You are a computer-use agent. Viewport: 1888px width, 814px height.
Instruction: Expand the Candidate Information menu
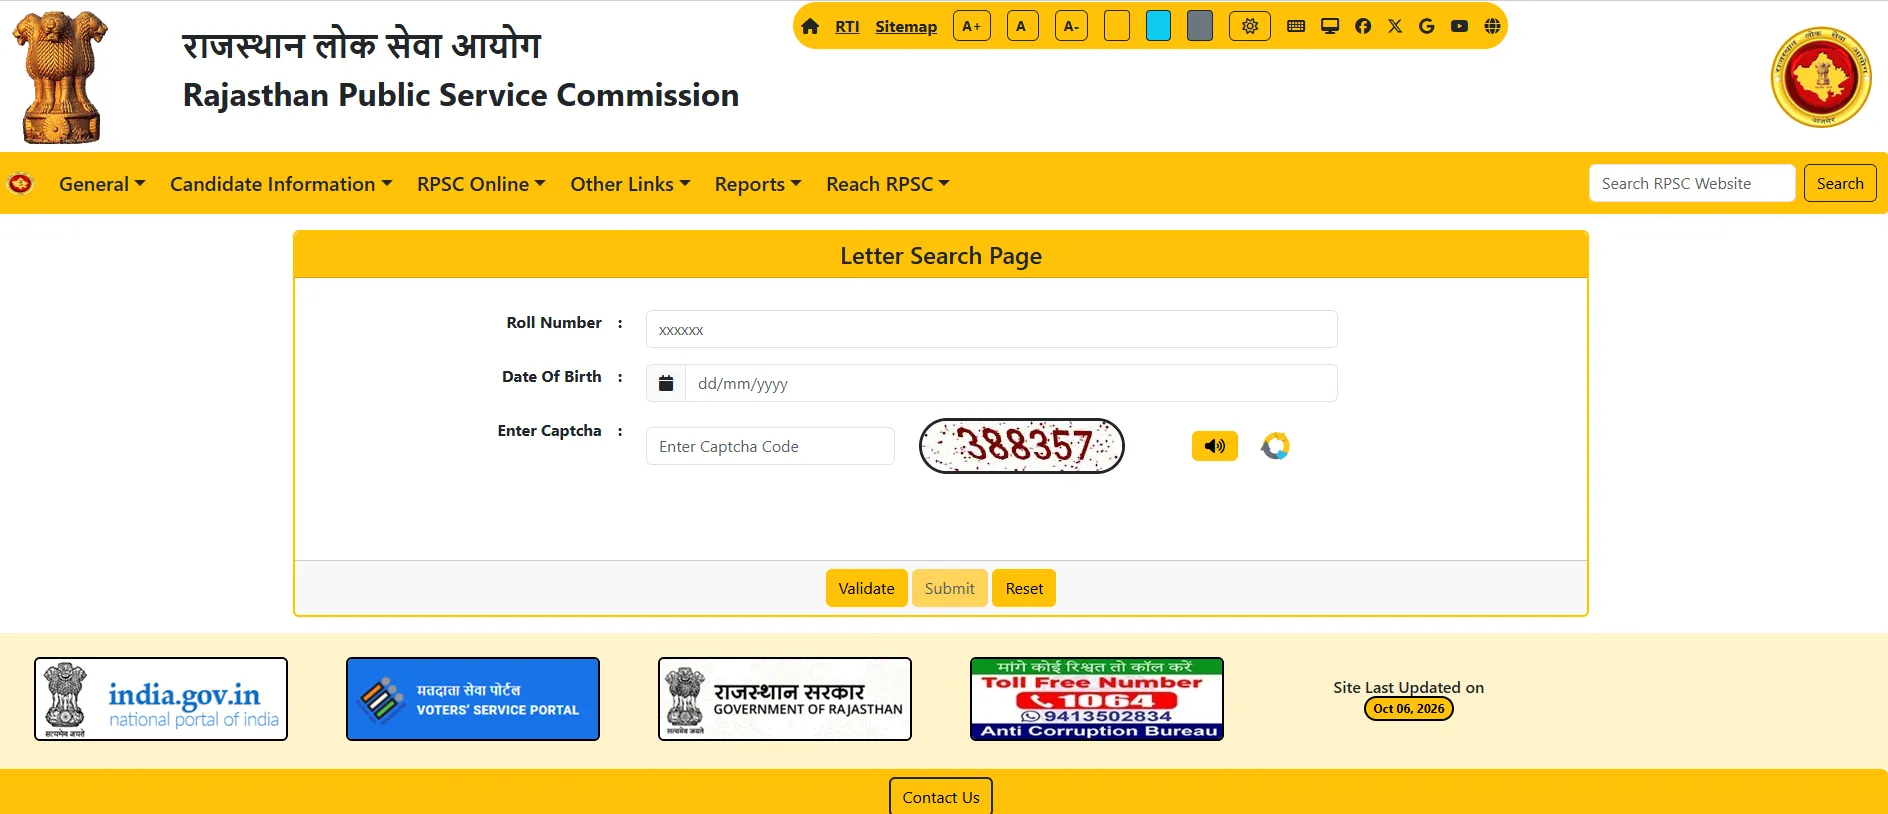coord(281,184)
